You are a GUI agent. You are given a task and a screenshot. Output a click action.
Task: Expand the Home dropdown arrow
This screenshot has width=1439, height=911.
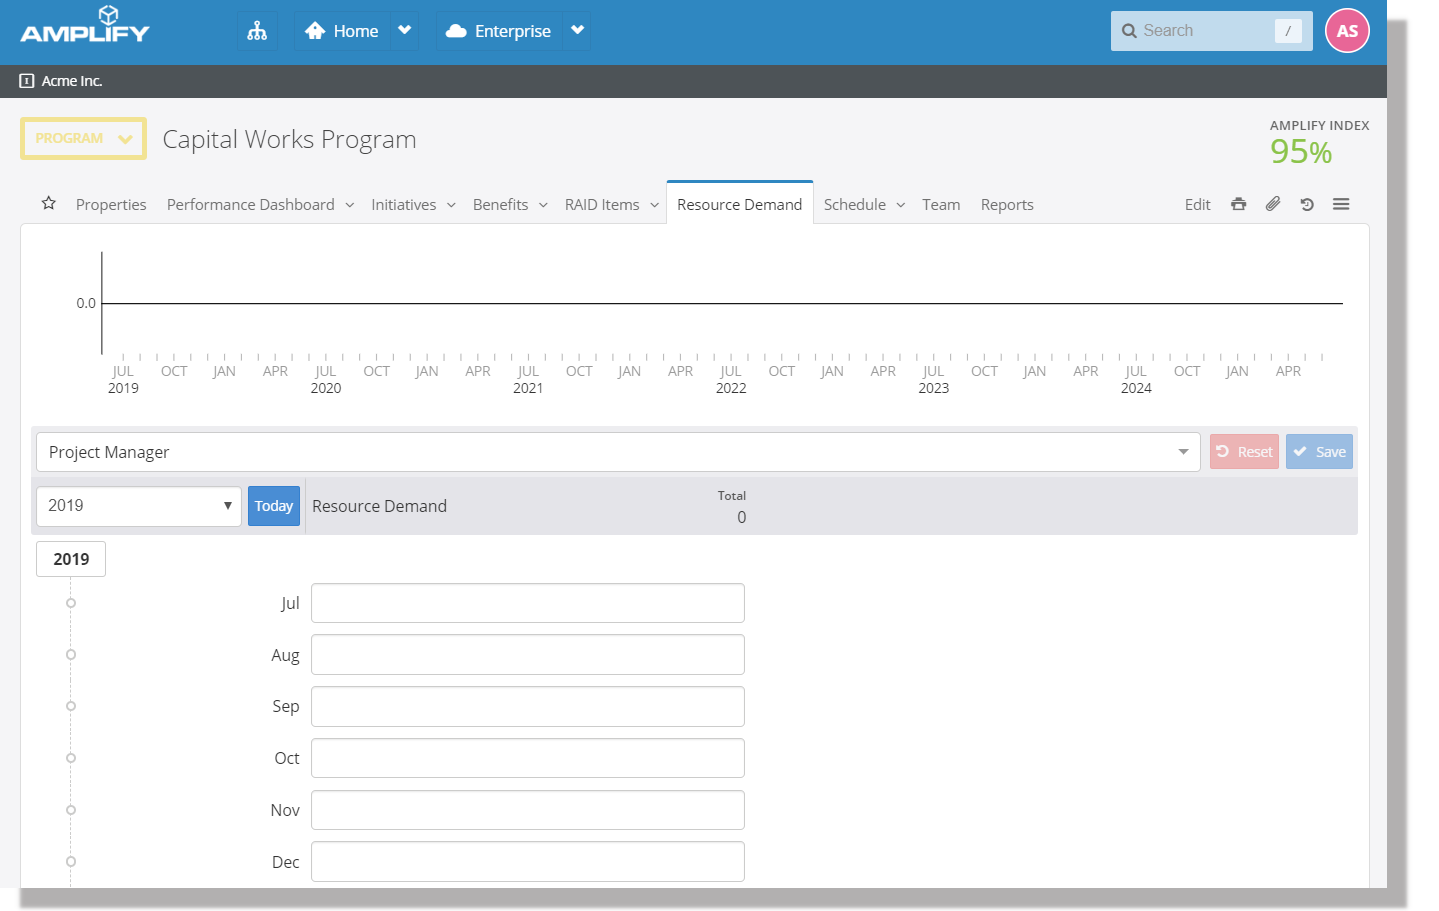pyautogui.click(x=405, y=31)
